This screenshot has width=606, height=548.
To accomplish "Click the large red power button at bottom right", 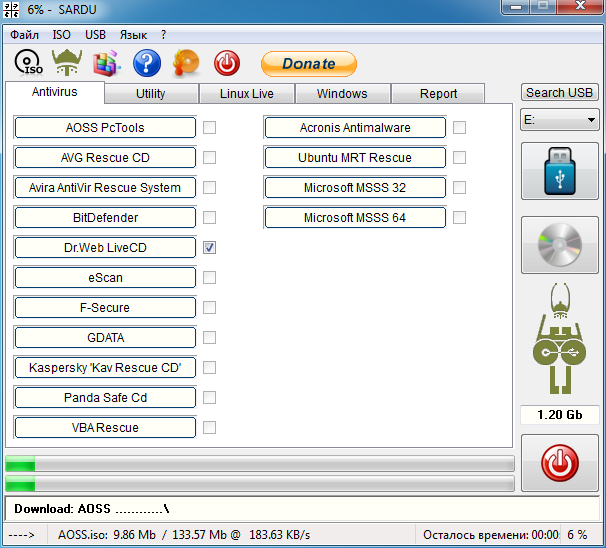I will pos(560,463).
